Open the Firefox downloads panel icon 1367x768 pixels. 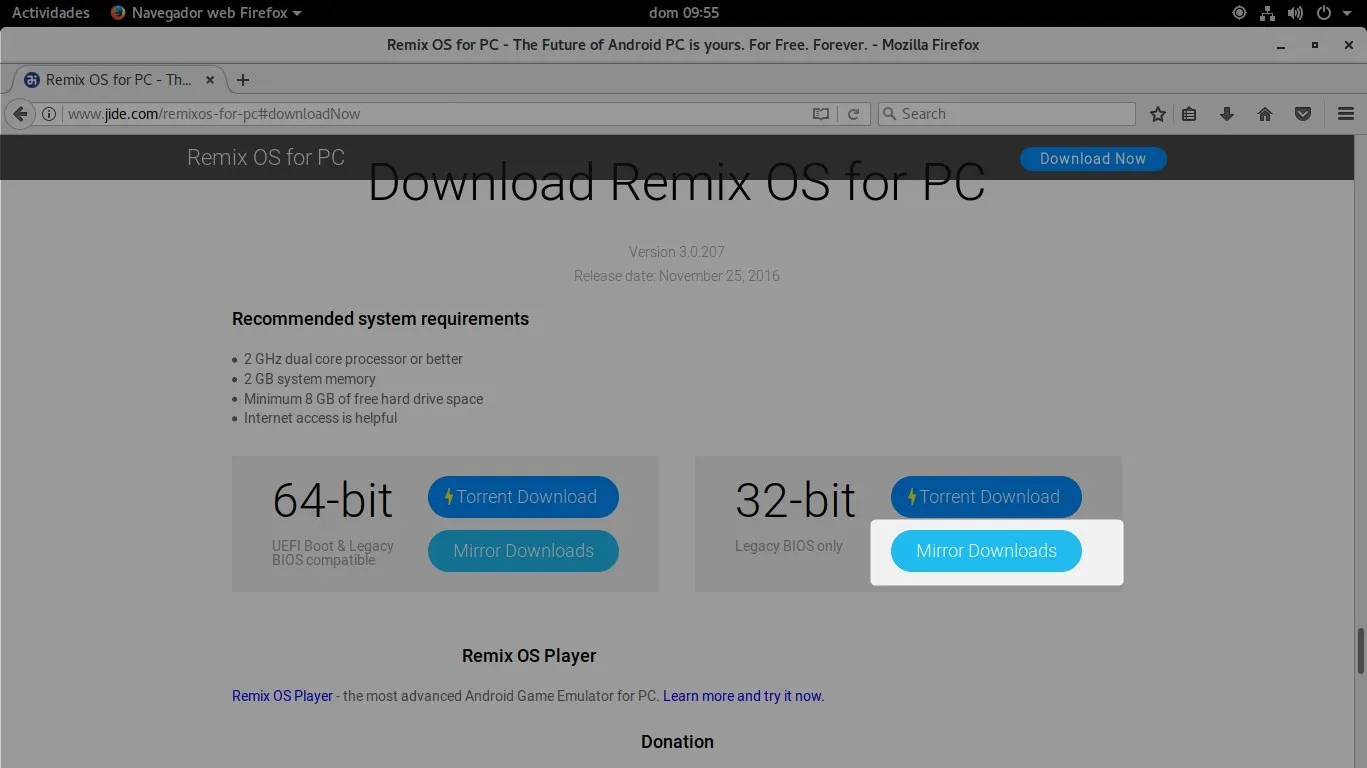pos(1227,113)
